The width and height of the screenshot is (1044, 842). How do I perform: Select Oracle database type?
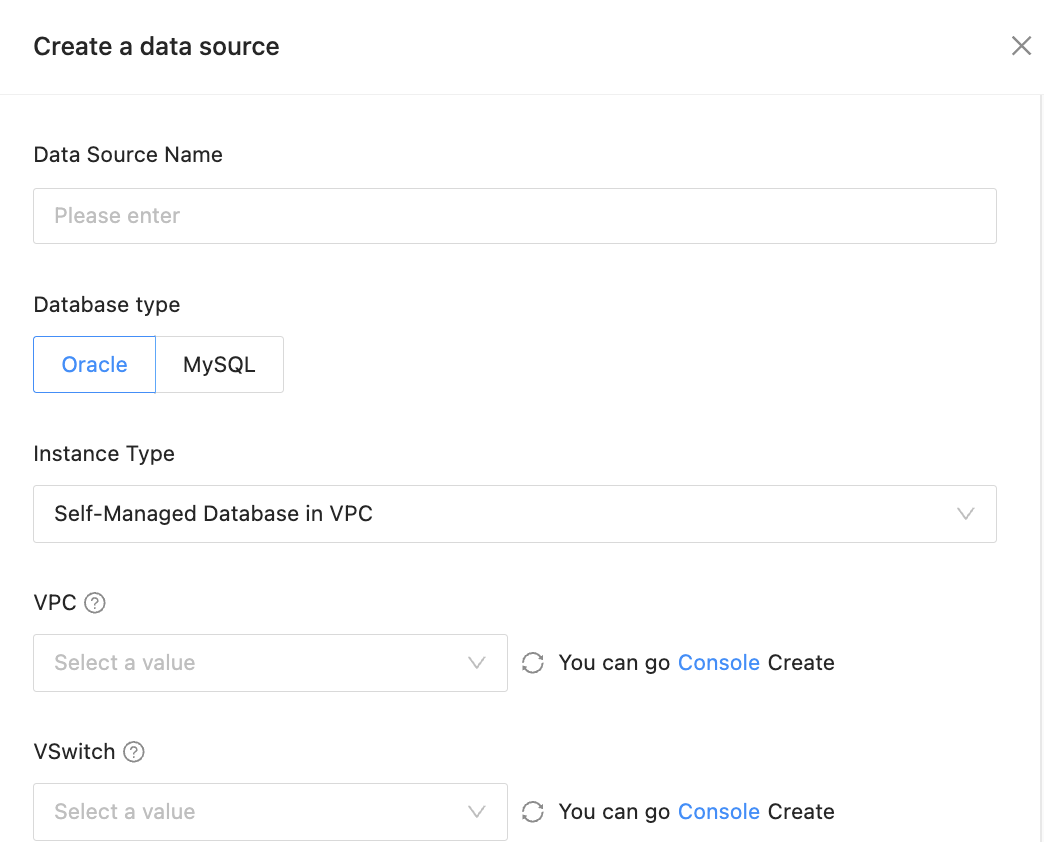(95, 365)
